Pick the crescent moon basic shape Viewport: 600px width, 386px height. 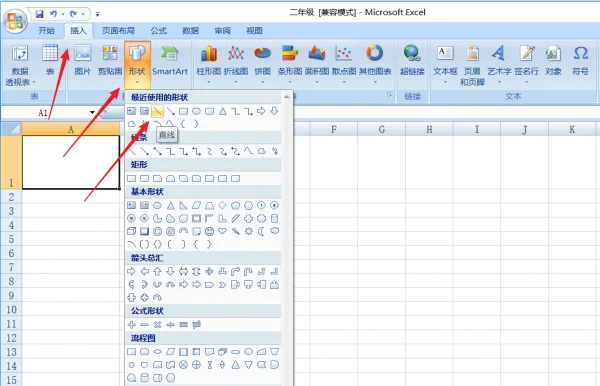[261, 231]
